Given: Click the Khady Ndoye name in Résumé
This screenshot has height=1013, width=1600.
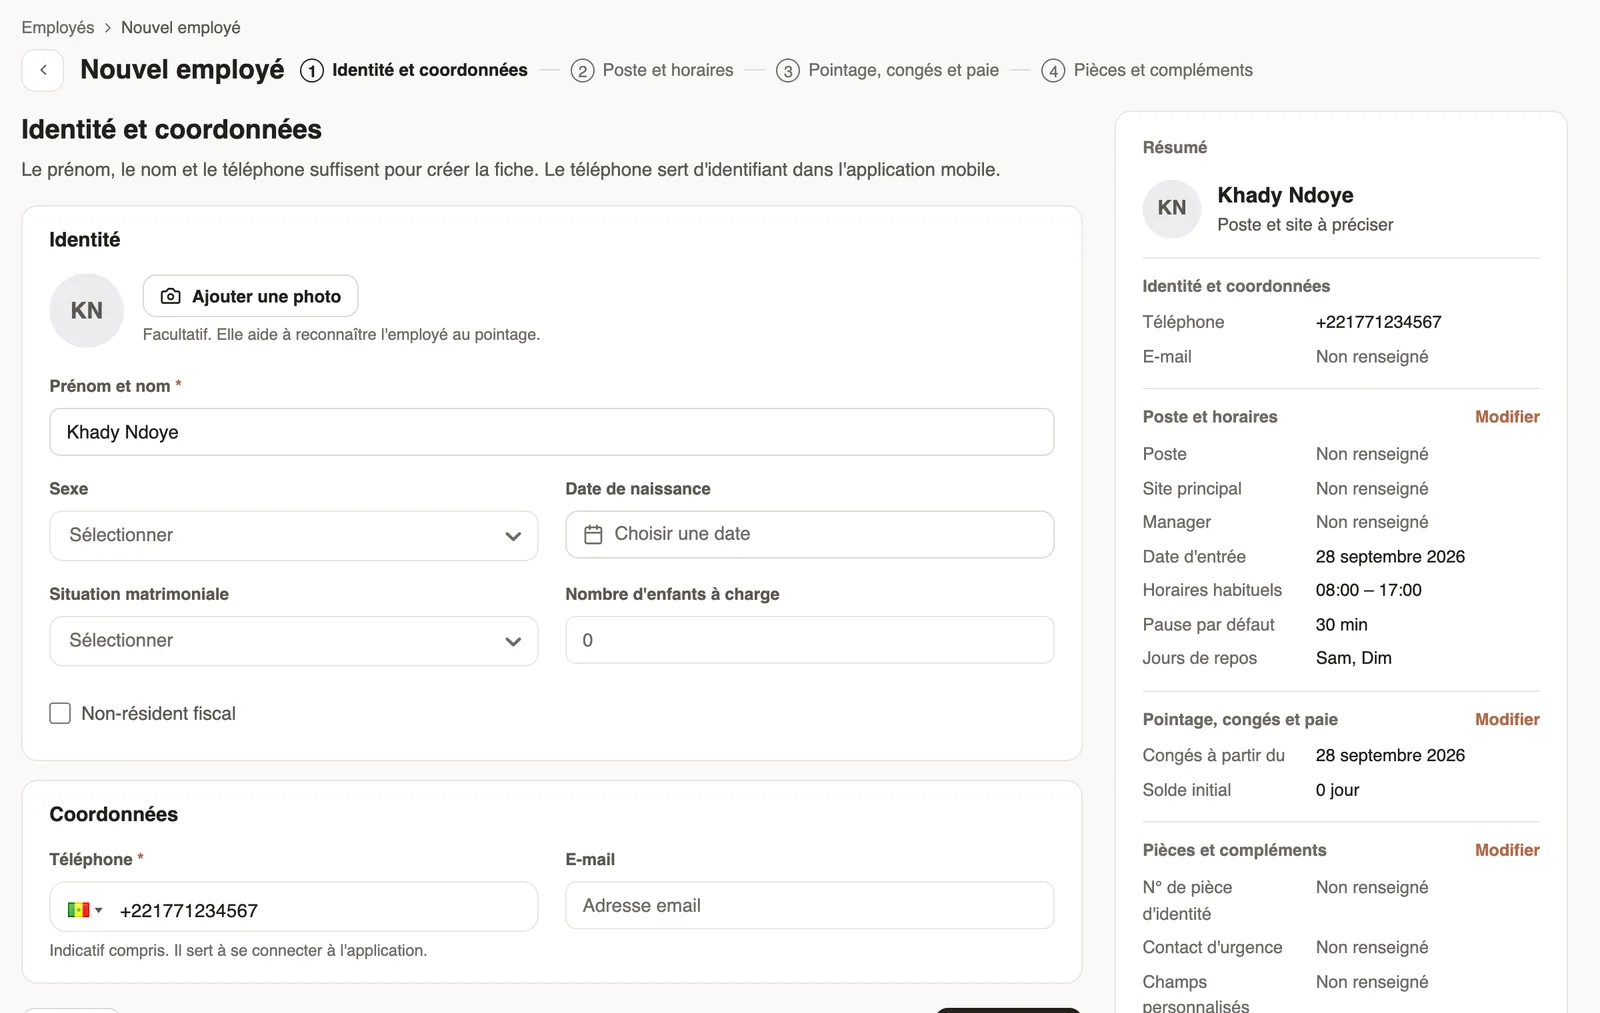Looking at the screenshot, I should (1285, 195).
